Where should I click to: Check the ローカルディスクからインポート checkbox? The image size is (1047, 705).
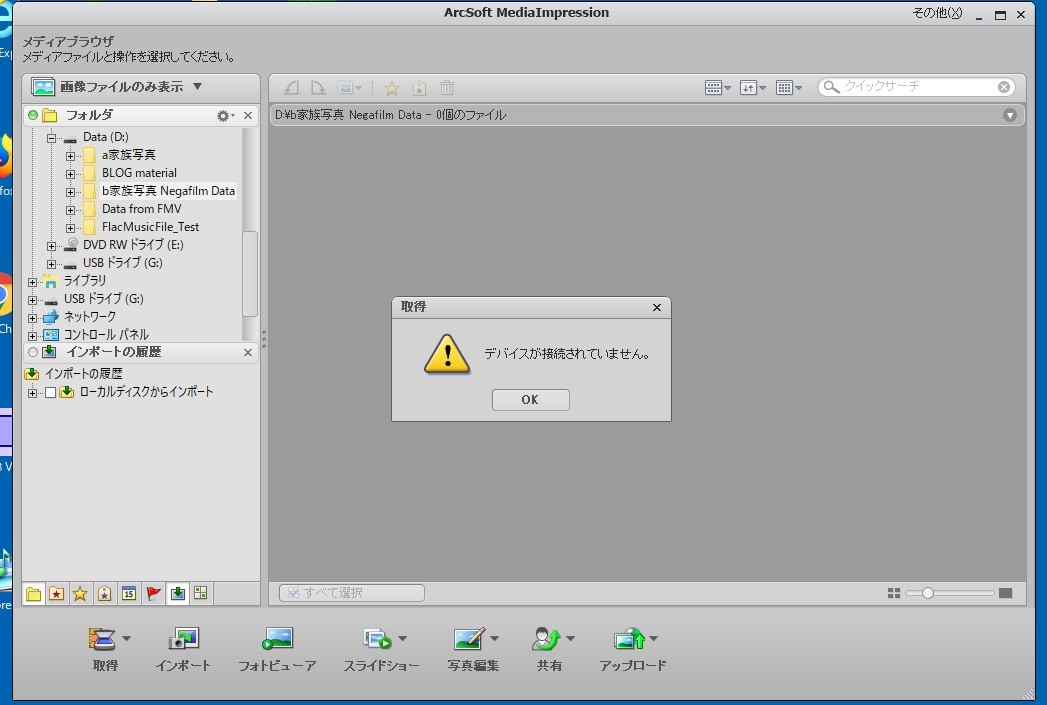(50, 393)
